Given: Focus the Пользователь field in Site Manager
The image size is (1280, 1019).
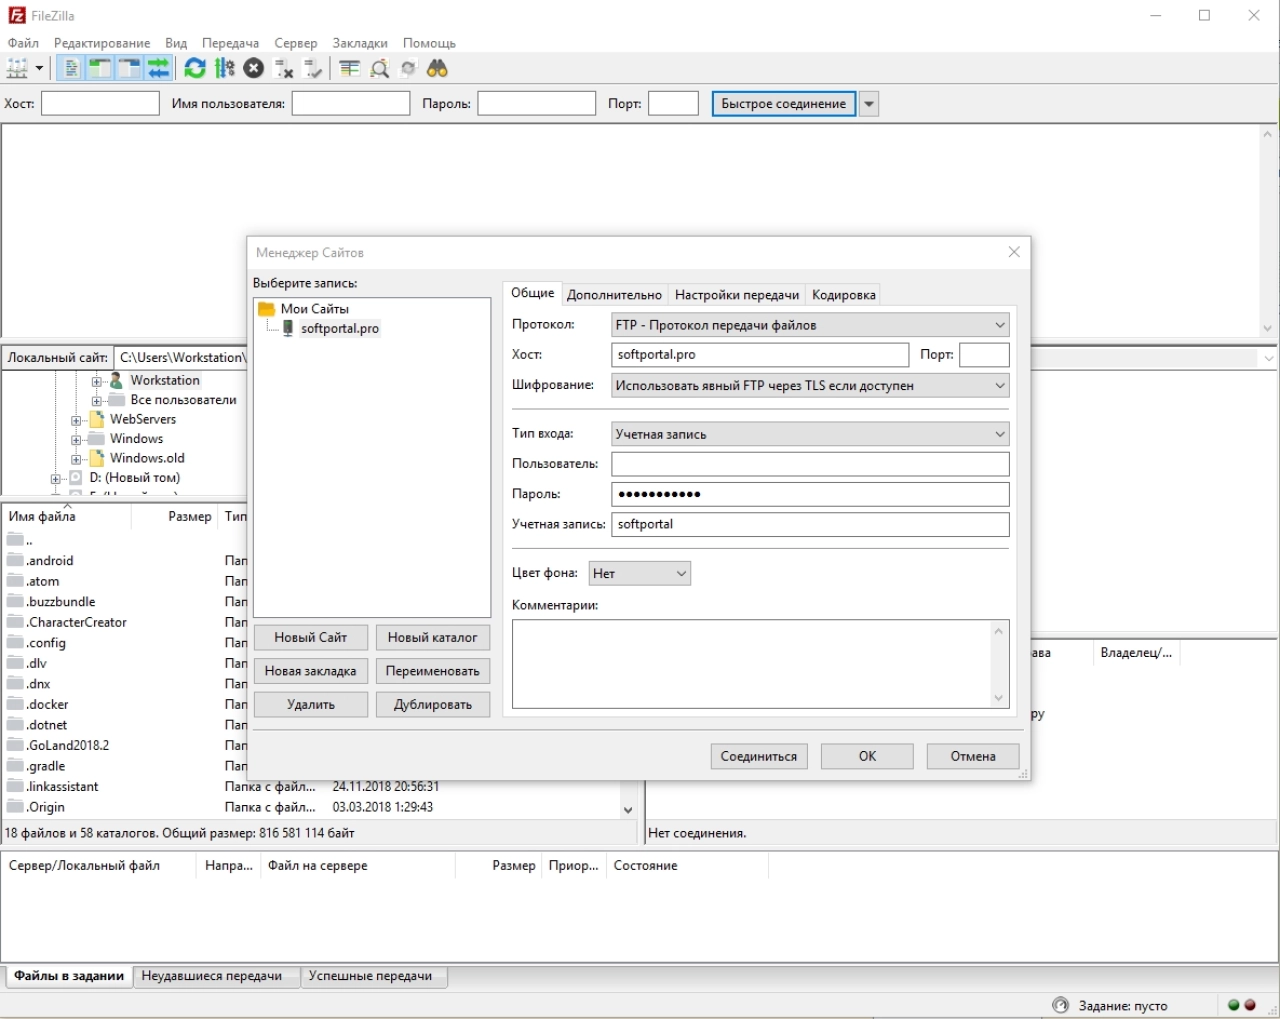Looking at the screenshot, I should click(810, 464).
